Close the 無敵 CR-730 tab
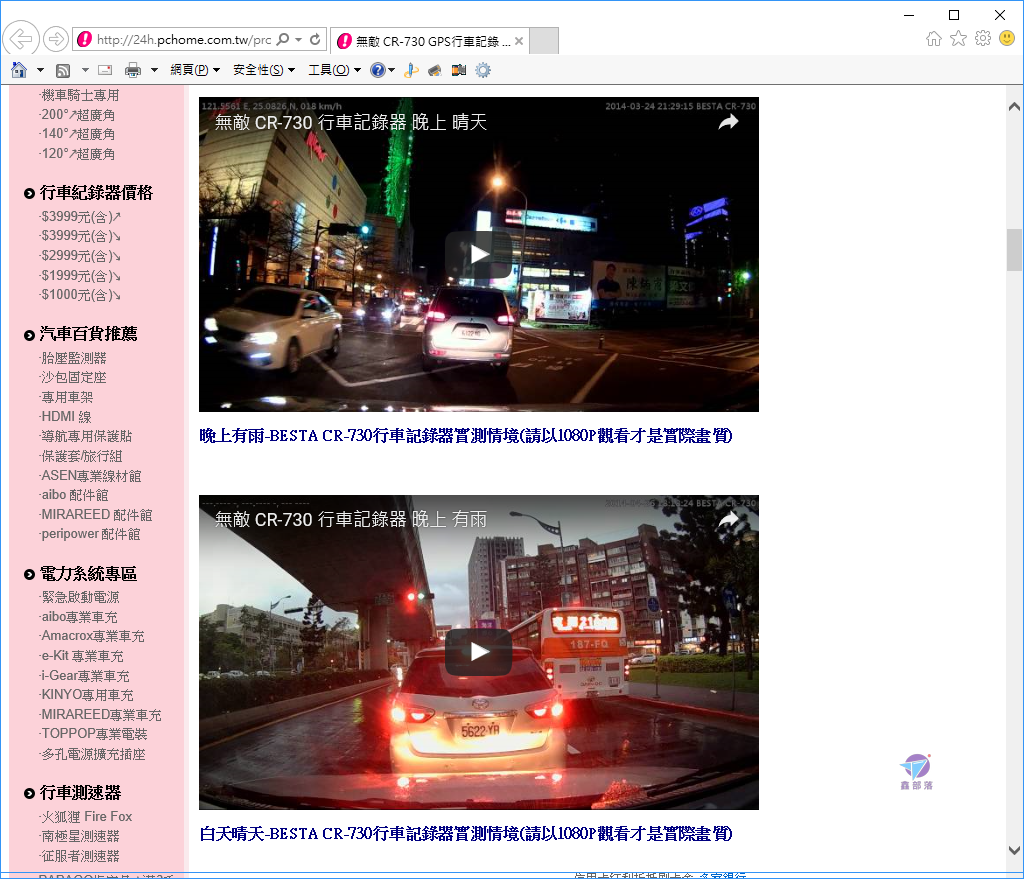The width and height of the screenshot is (1024, 879). (x=519, y=41)
